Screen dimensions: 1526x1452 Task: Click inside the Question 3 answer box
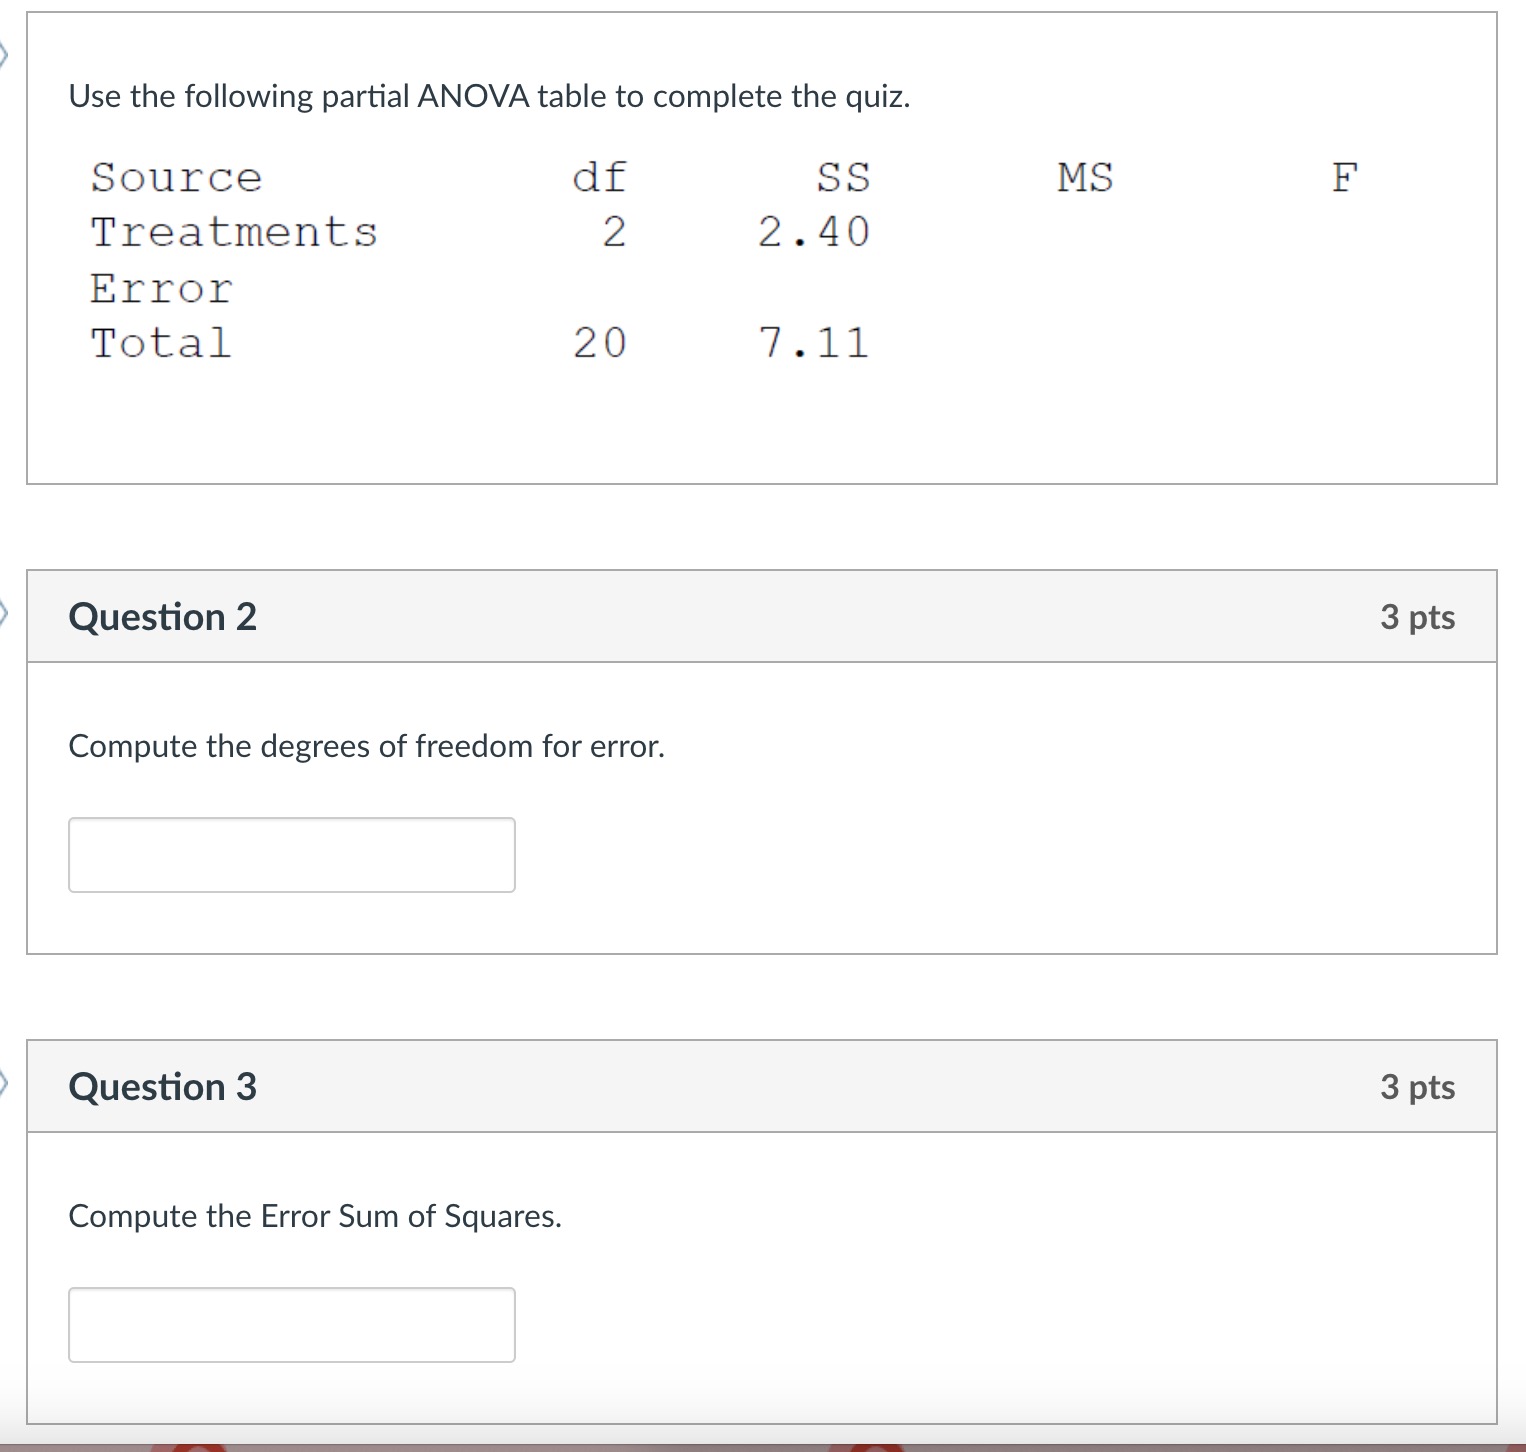291,1325
